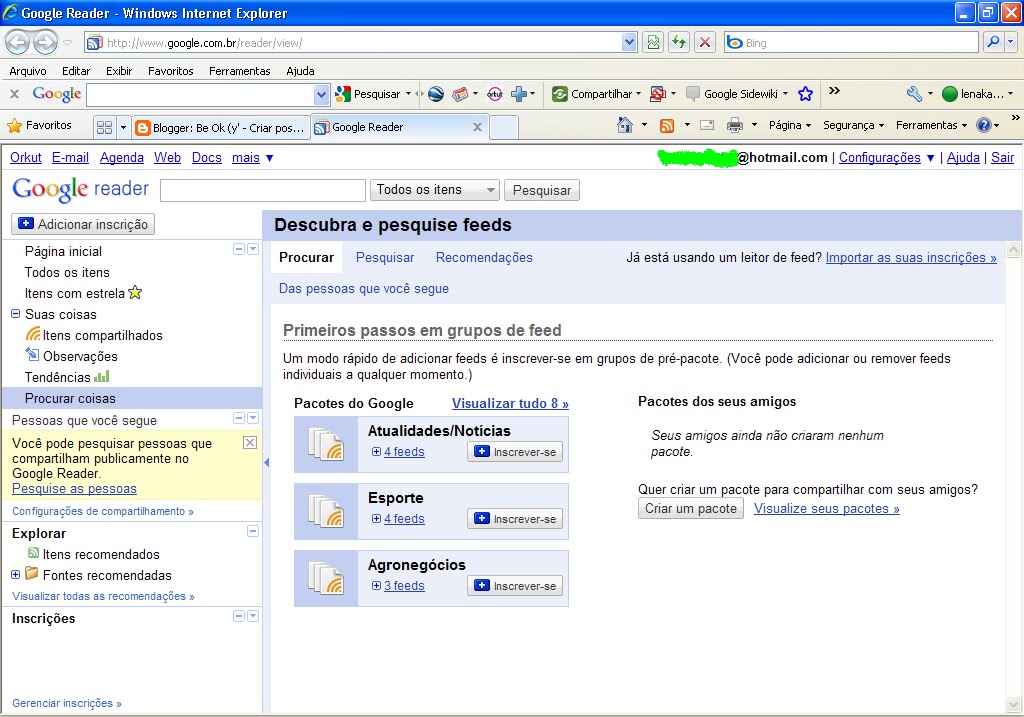Open the Página command bar dropdown
The width and height of the screenshot is (1024, 717).
point(790,125)
